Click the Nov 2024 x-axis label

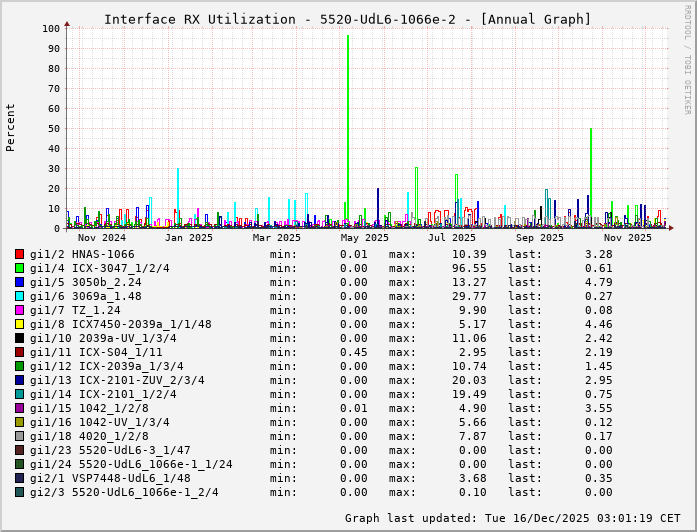pos(102,238)
